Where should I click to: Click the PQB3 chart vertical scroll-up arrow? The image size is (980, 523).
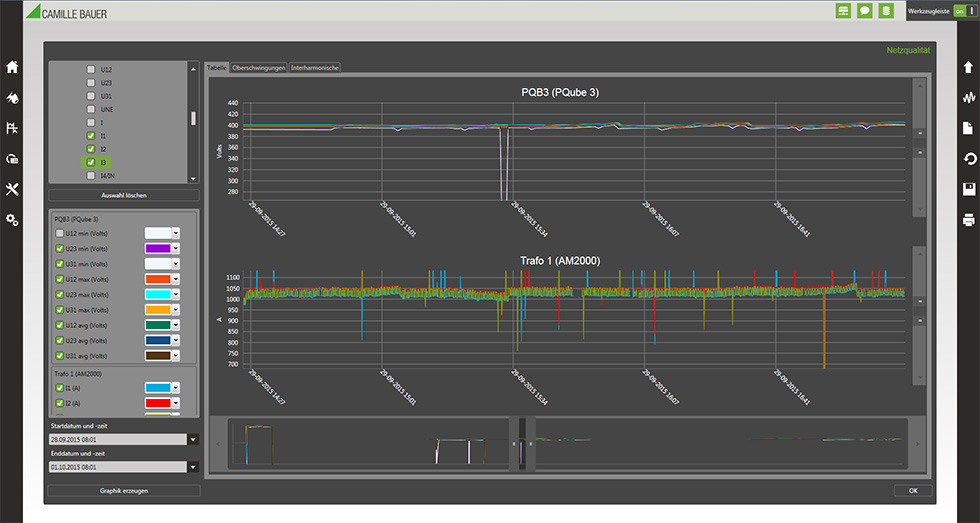click(919, 86)
